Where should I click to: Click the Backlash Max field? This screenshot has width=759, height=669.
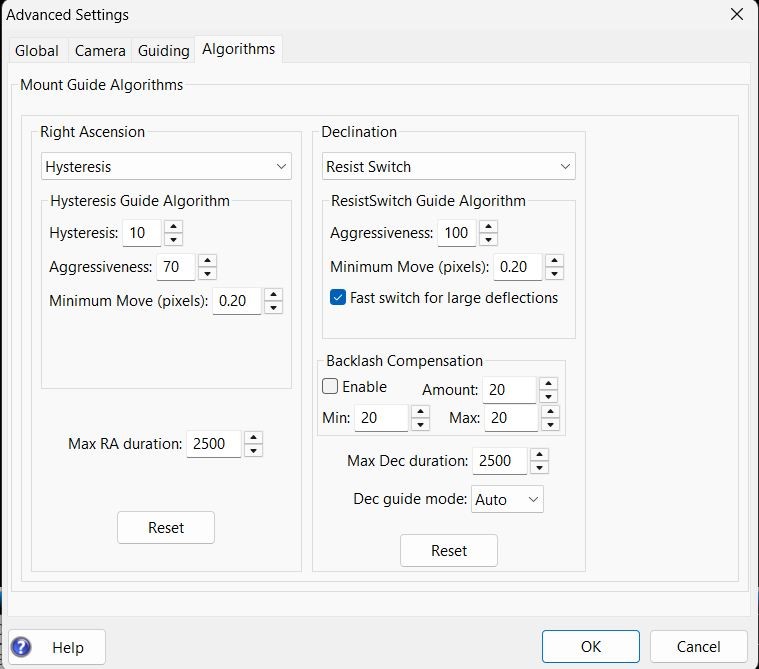[x=511, y=418]
